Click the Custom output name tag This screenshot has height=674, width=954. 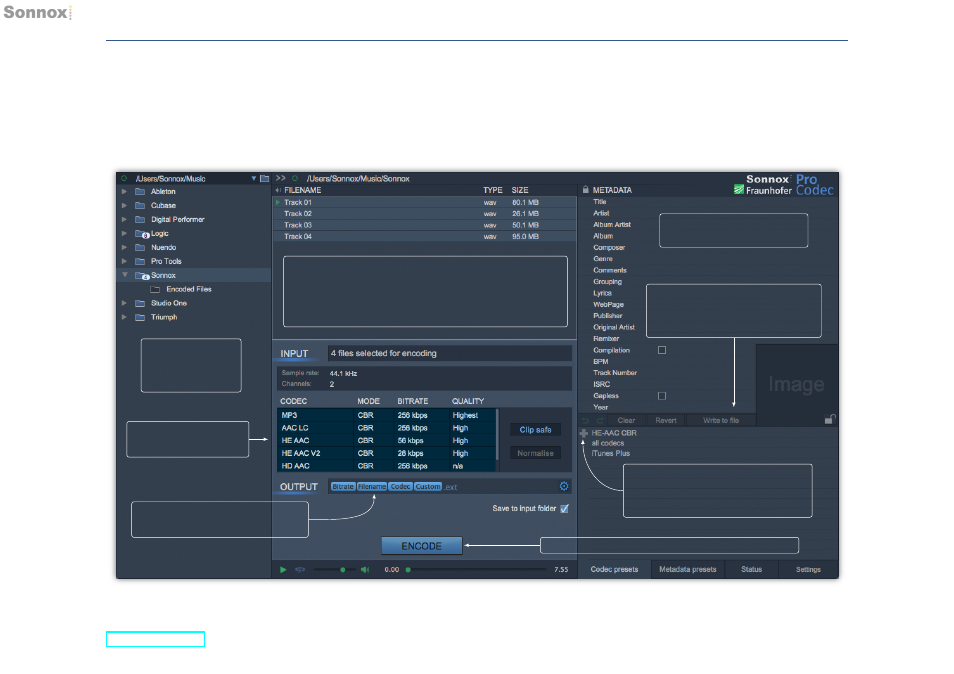click(428, 487)
